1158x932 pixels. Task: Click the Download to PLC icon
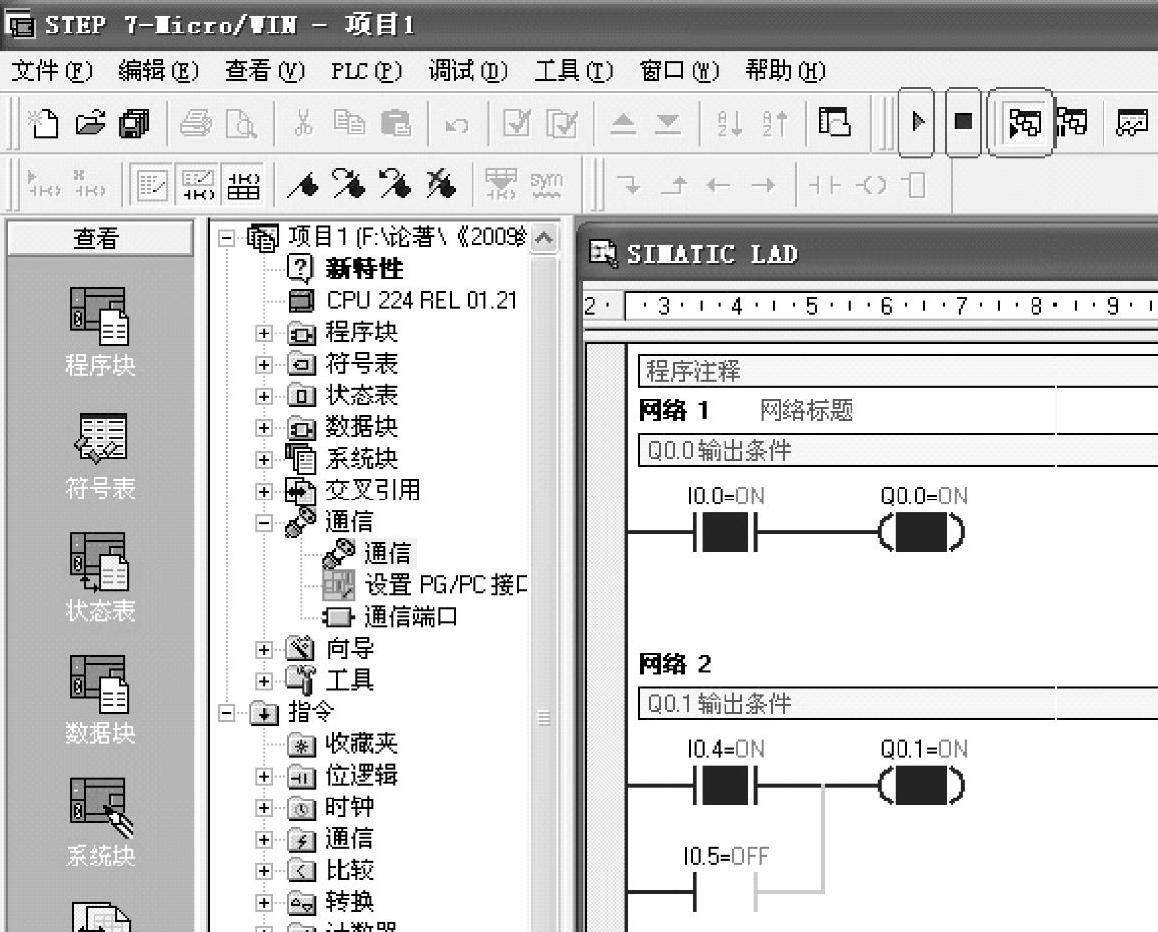pyautogui.click(x=668, y=123)
